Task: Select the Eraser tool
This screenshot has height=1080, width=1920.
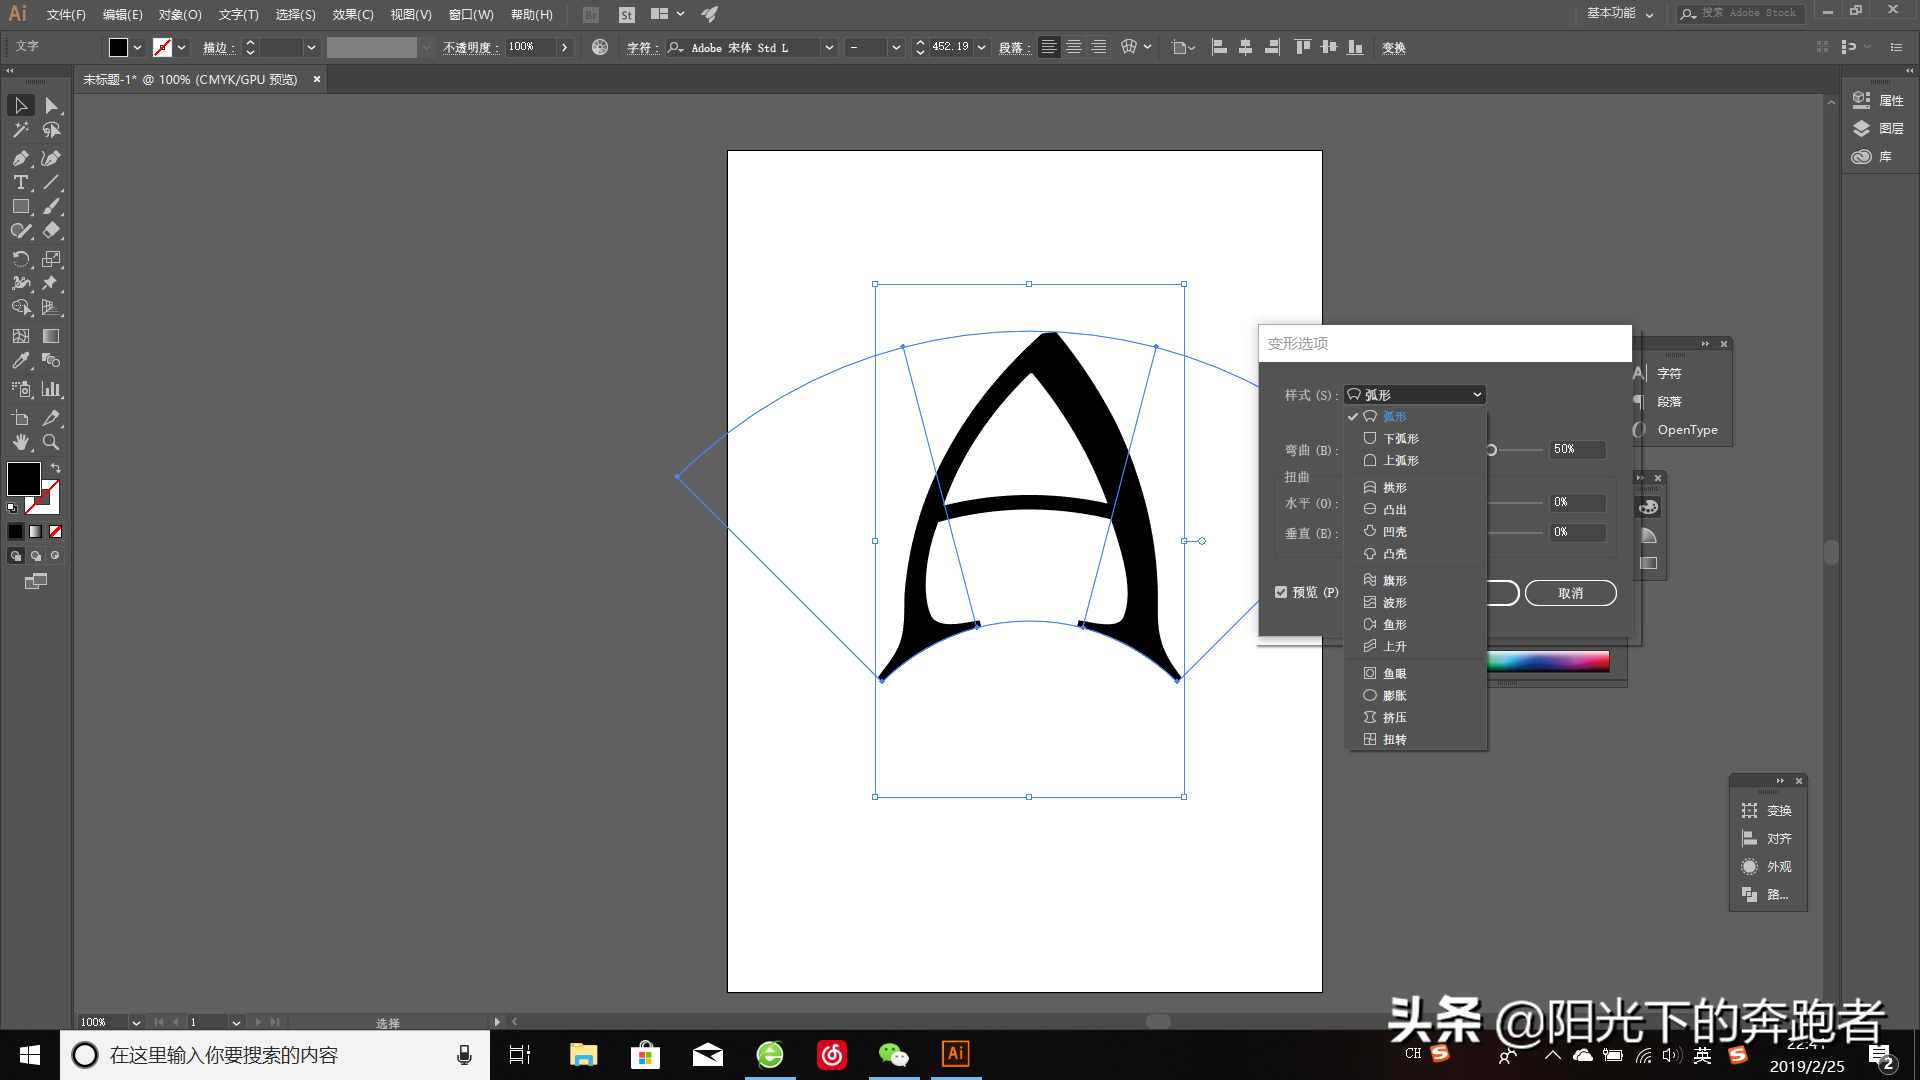Action: click(x=51, y=230)
